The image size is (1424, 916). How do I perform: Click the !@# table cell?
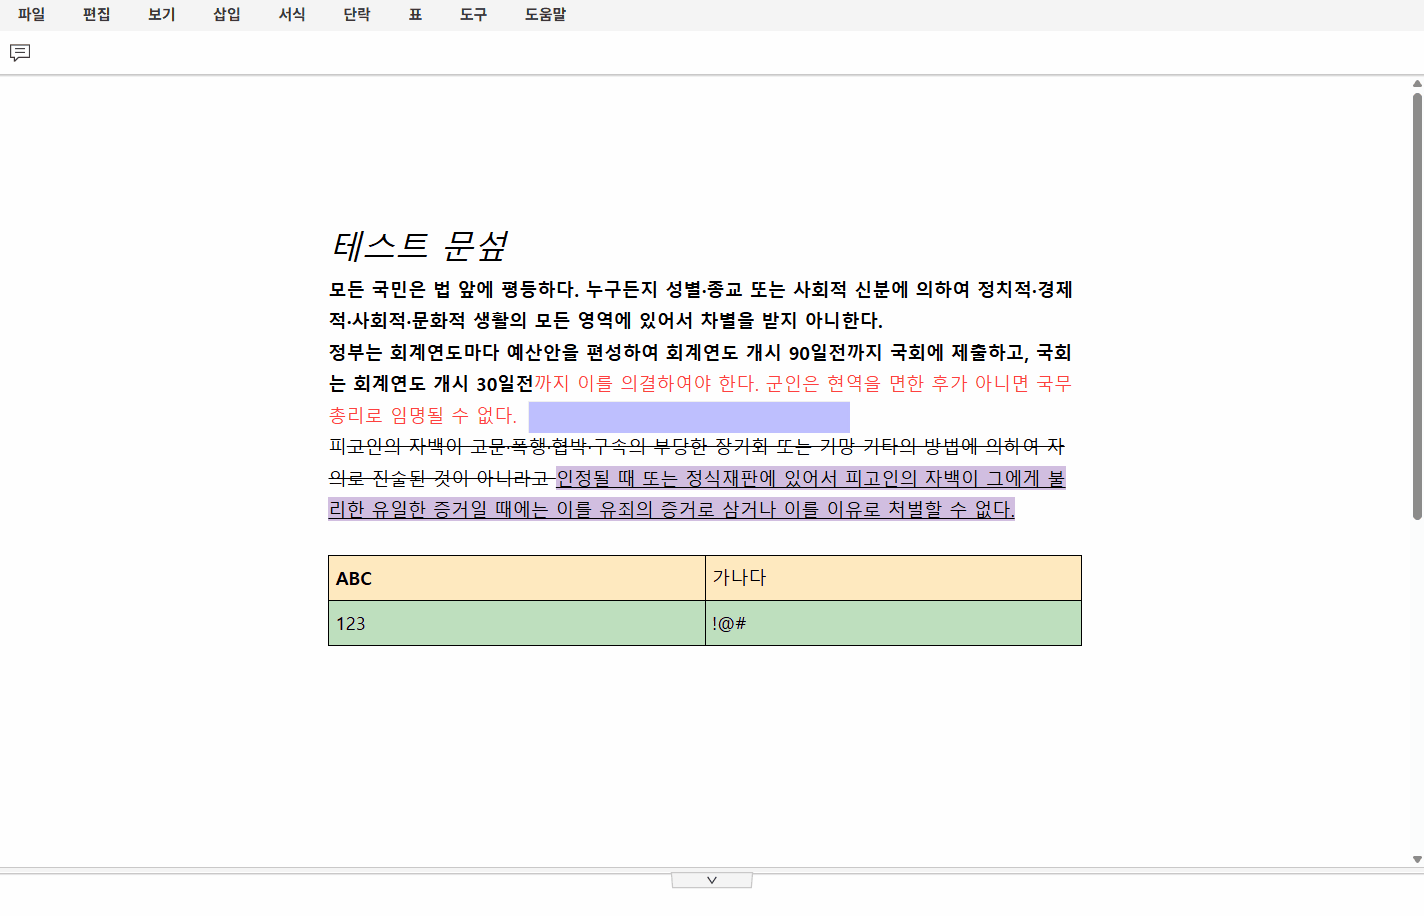pyautogui.click(x=893, y=623)
